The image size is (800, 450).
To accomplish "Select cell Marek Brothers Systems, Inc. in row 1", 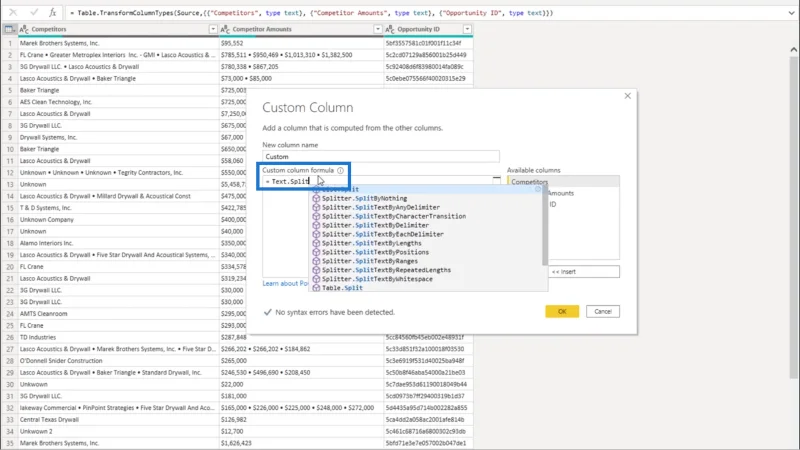I will (118, 43).
